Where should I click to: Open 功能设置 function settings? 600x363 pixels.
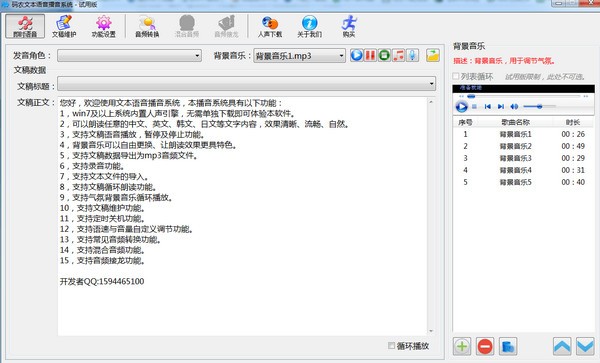click(103, 26)
